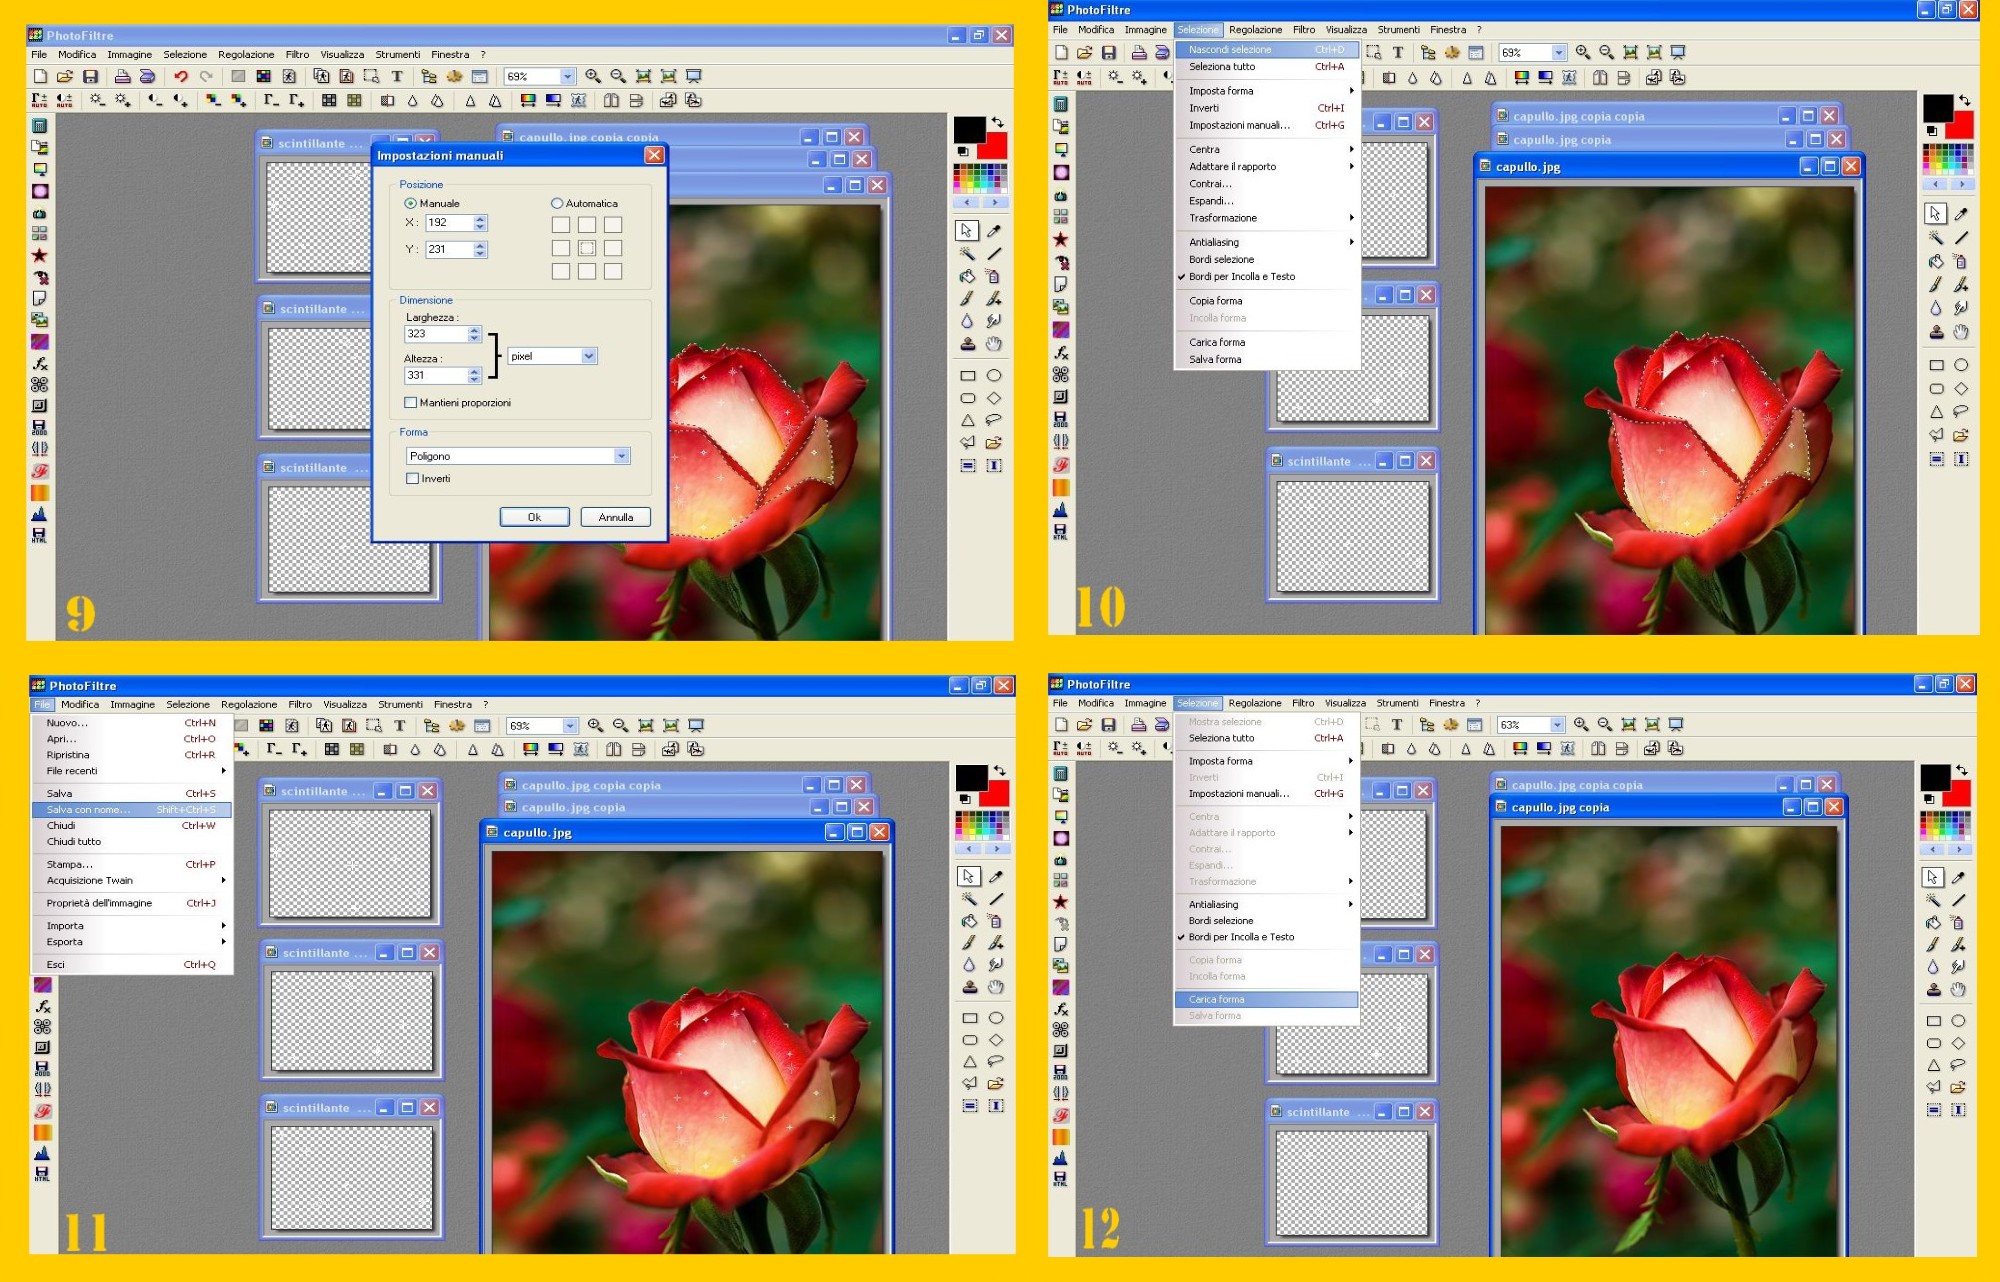Screen dimensions: 2000x1282
Task: Open the Forma dropdown showing Poligono
Action: (x=621, y=456)
